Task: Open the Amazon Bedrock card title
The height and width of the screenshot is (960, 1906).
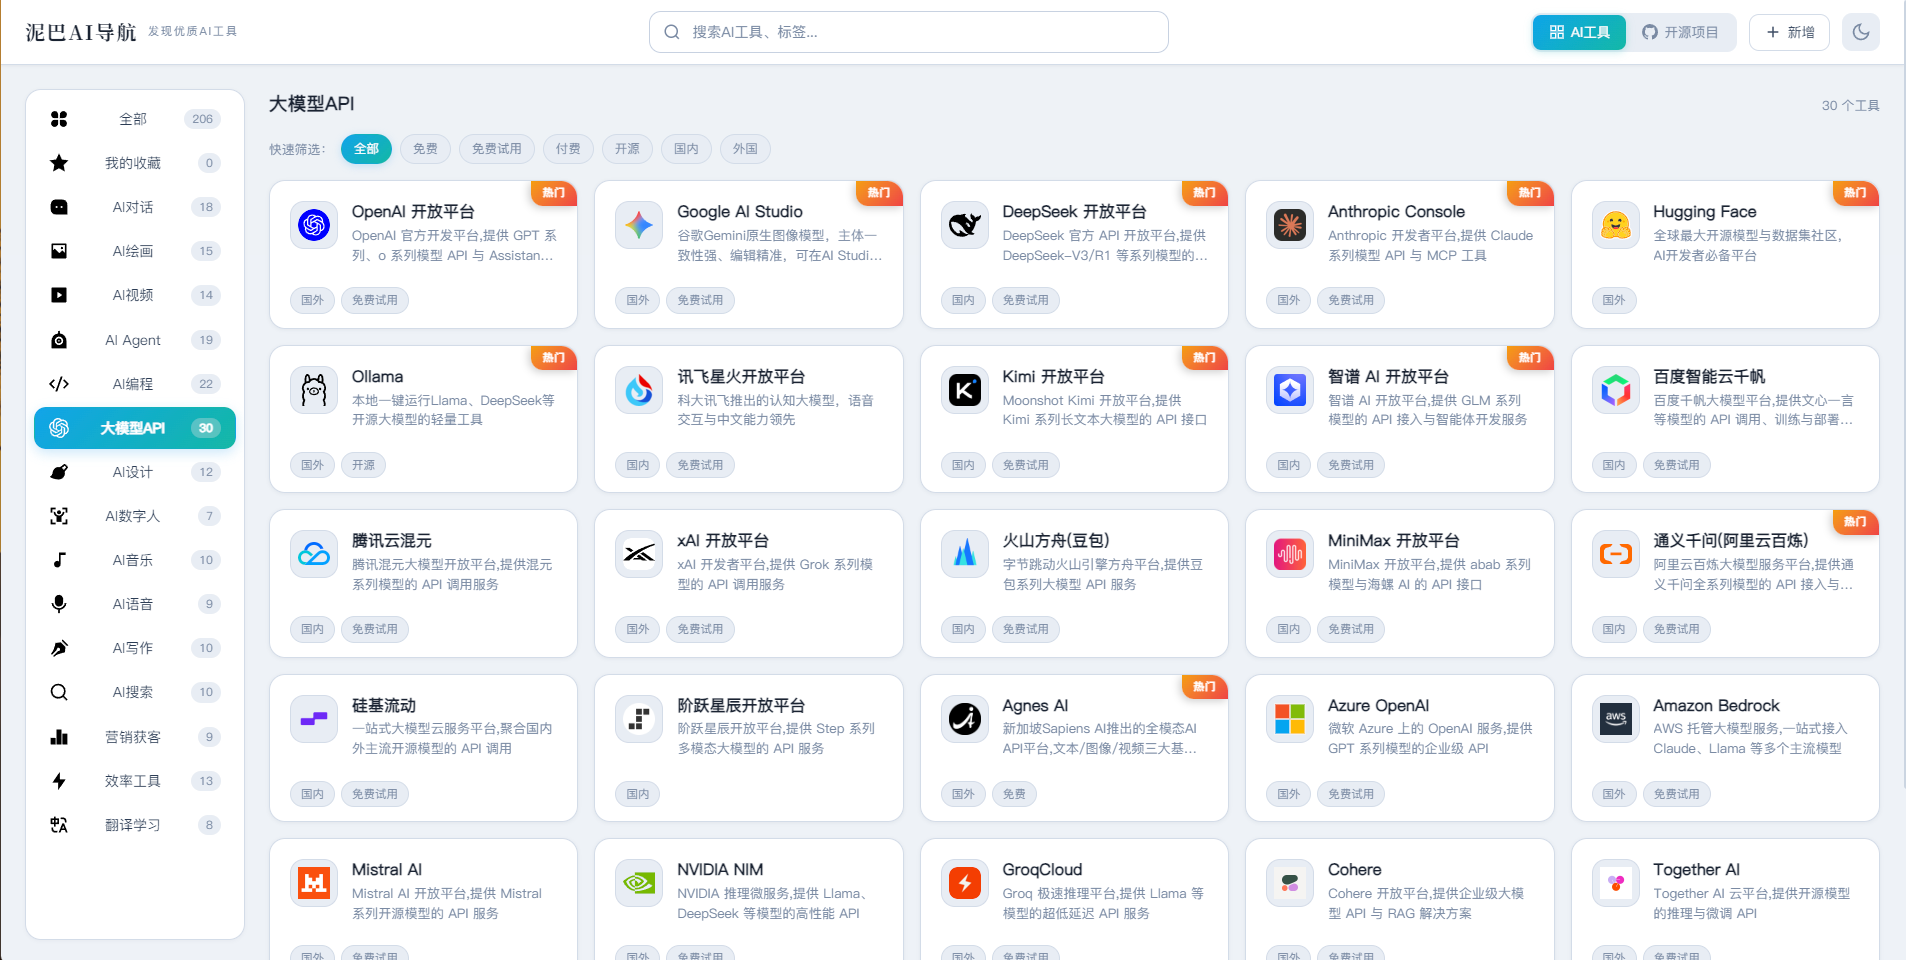Action: pyautogui.click(x=1716, y=706)
